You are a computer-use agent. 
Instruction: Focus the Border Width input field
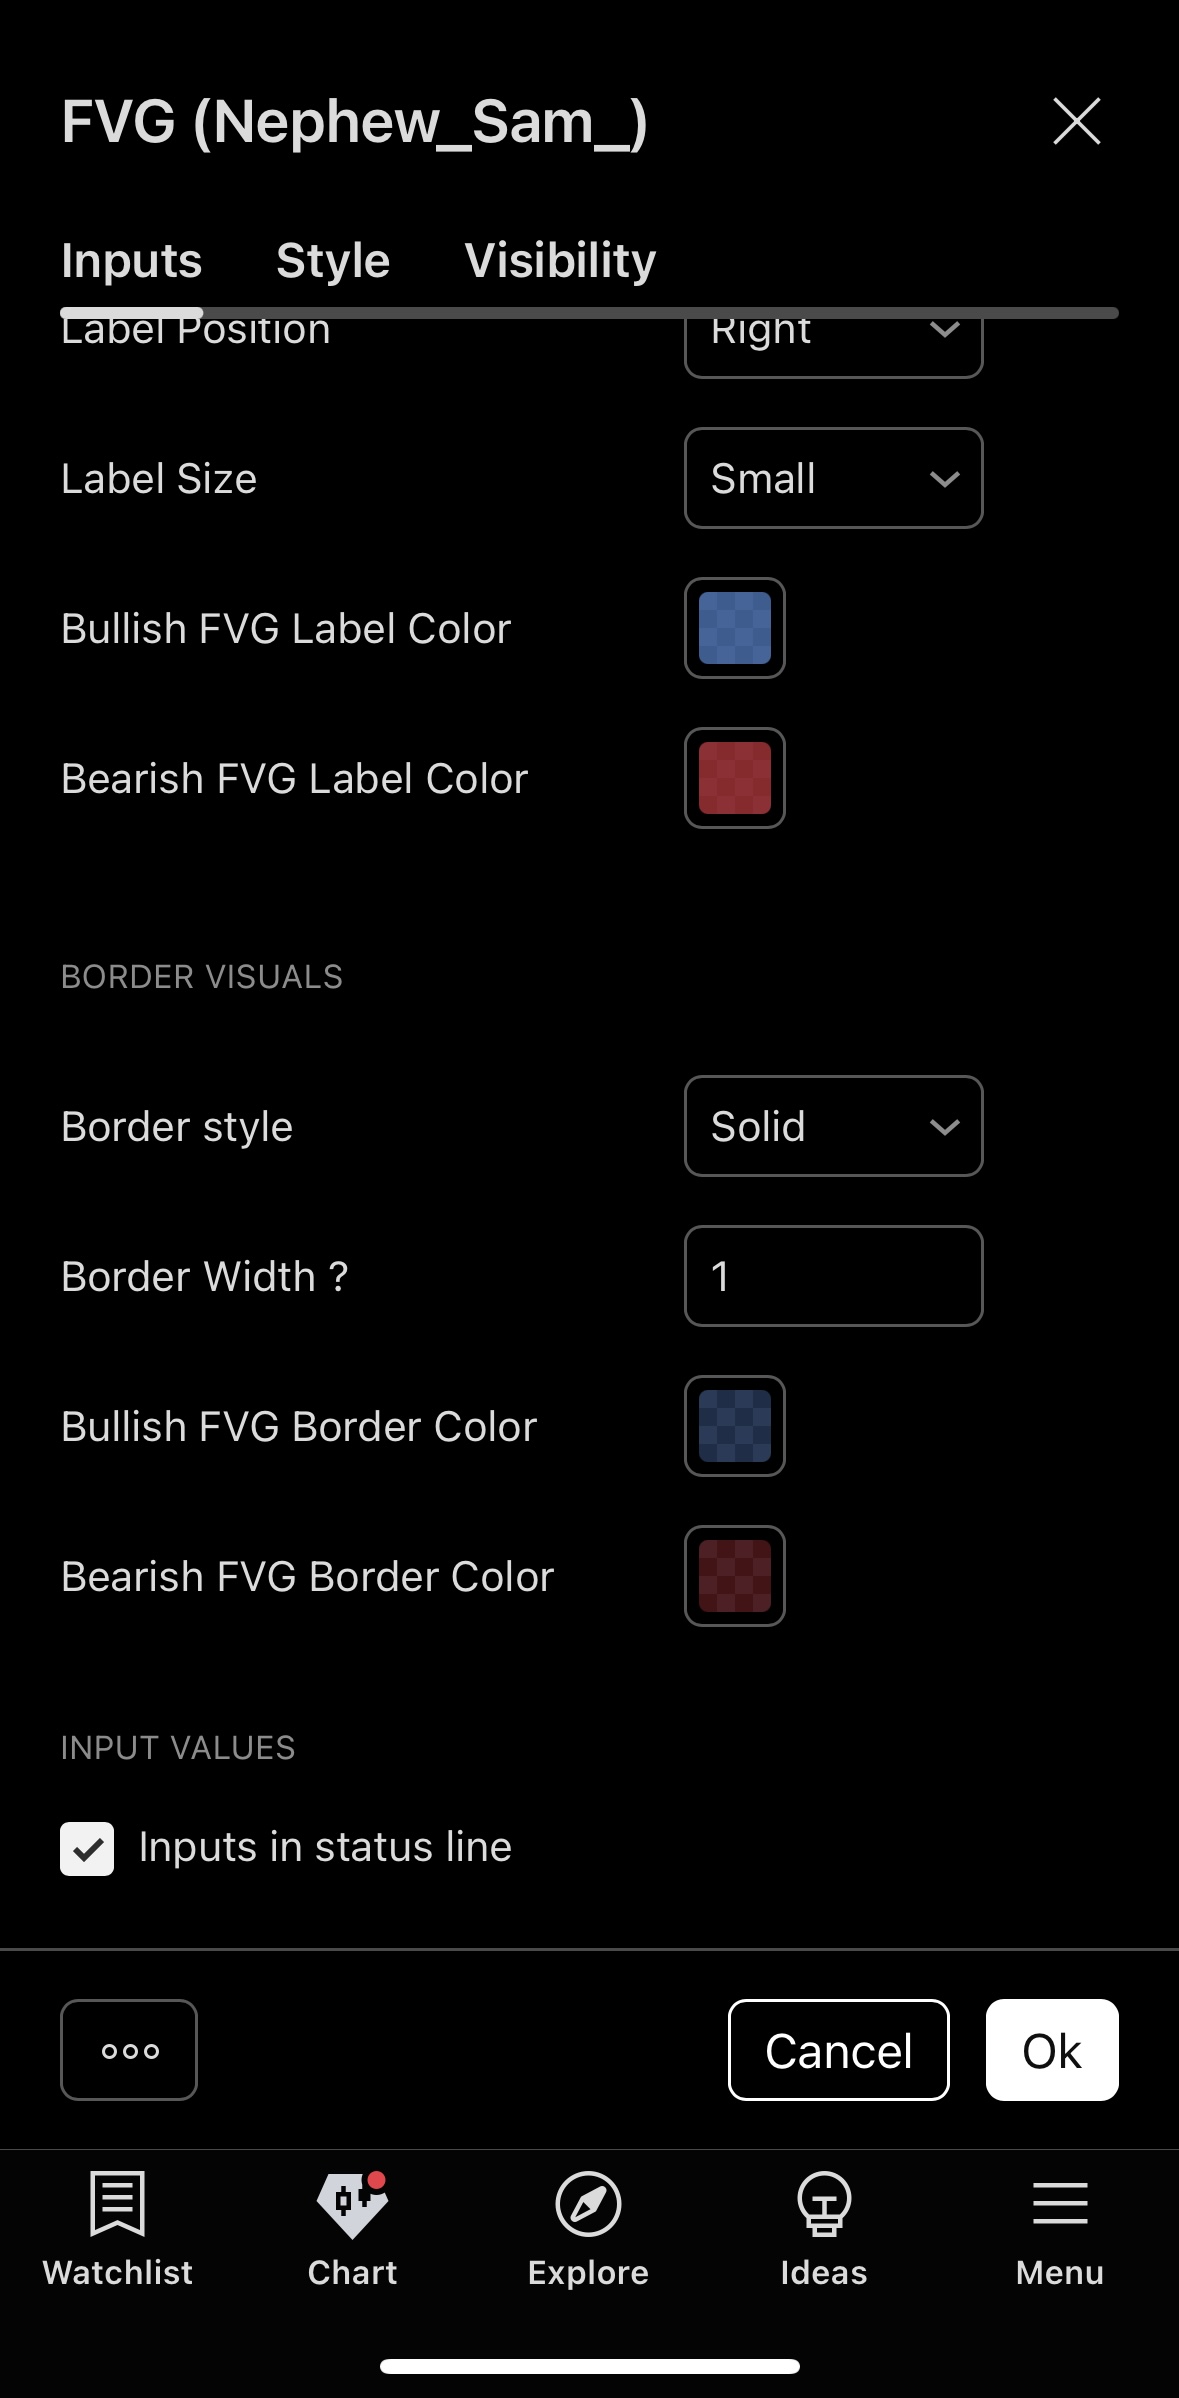tap(833, 1276)
